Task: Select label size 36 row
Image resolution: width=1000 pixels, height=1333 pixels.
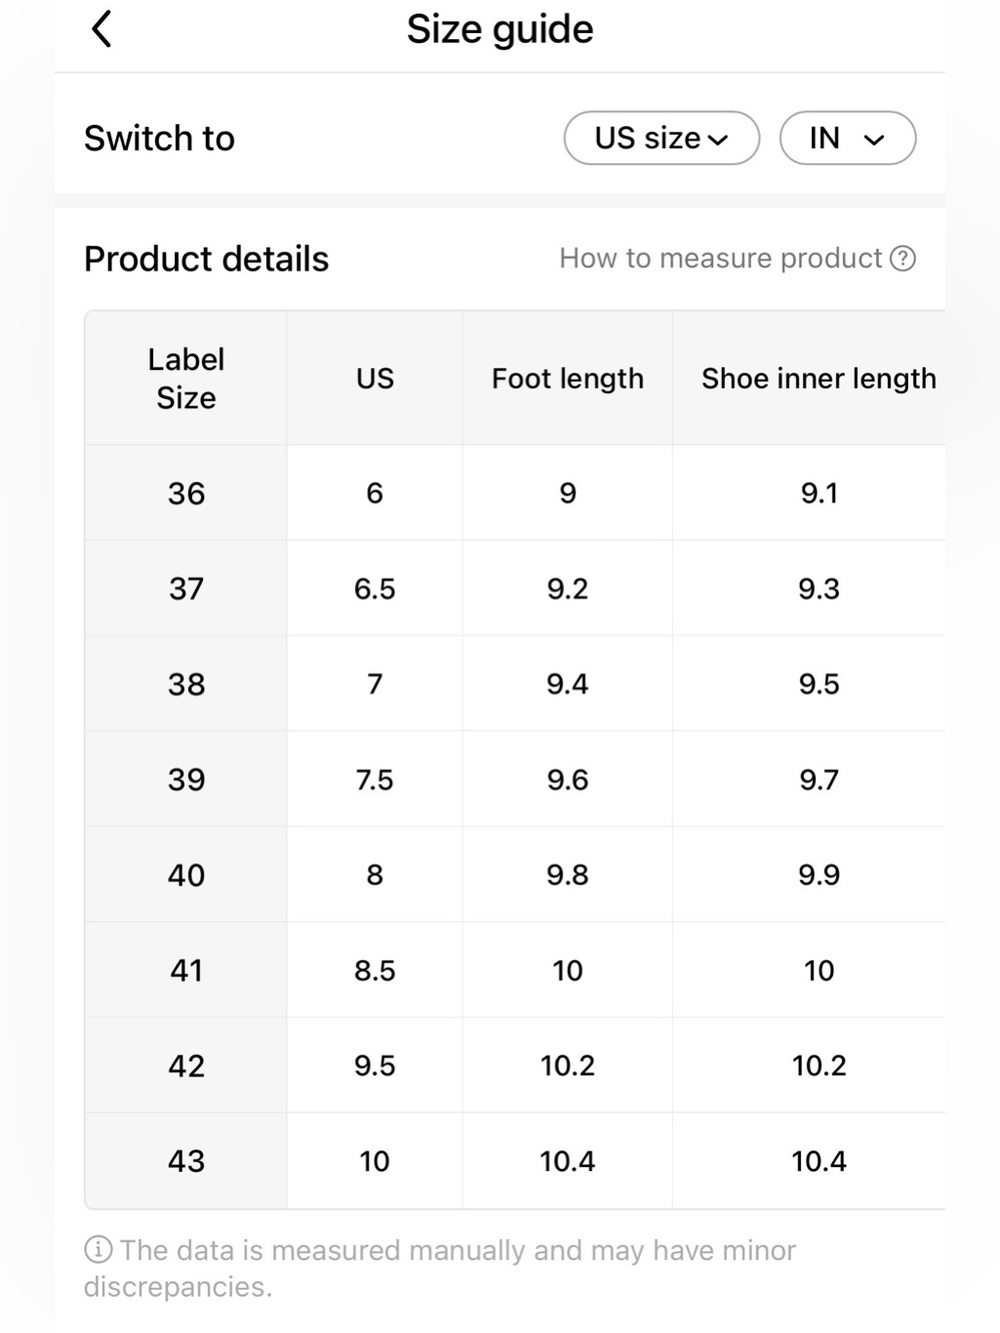Action: [515, 493]
